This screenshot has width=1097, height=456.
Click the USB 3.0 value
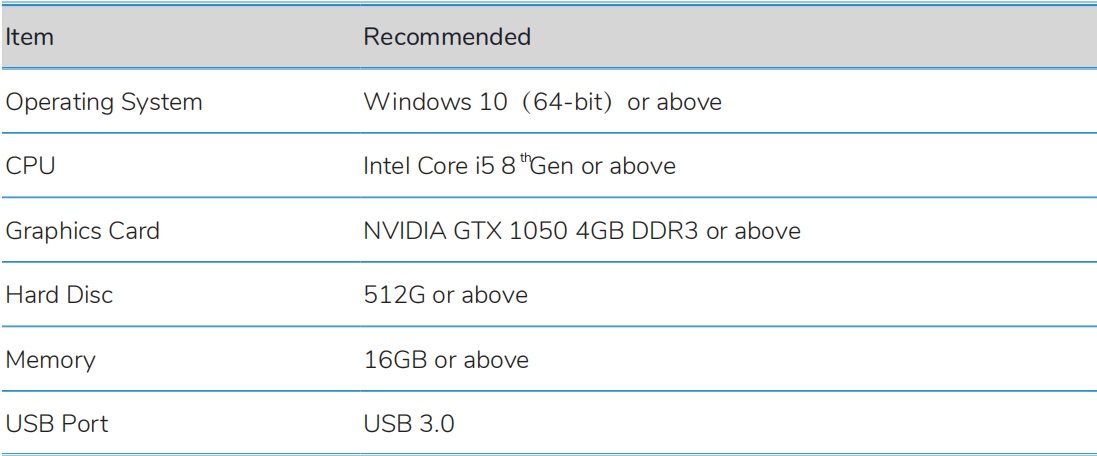pyautogui.click(x=409, y=424)
